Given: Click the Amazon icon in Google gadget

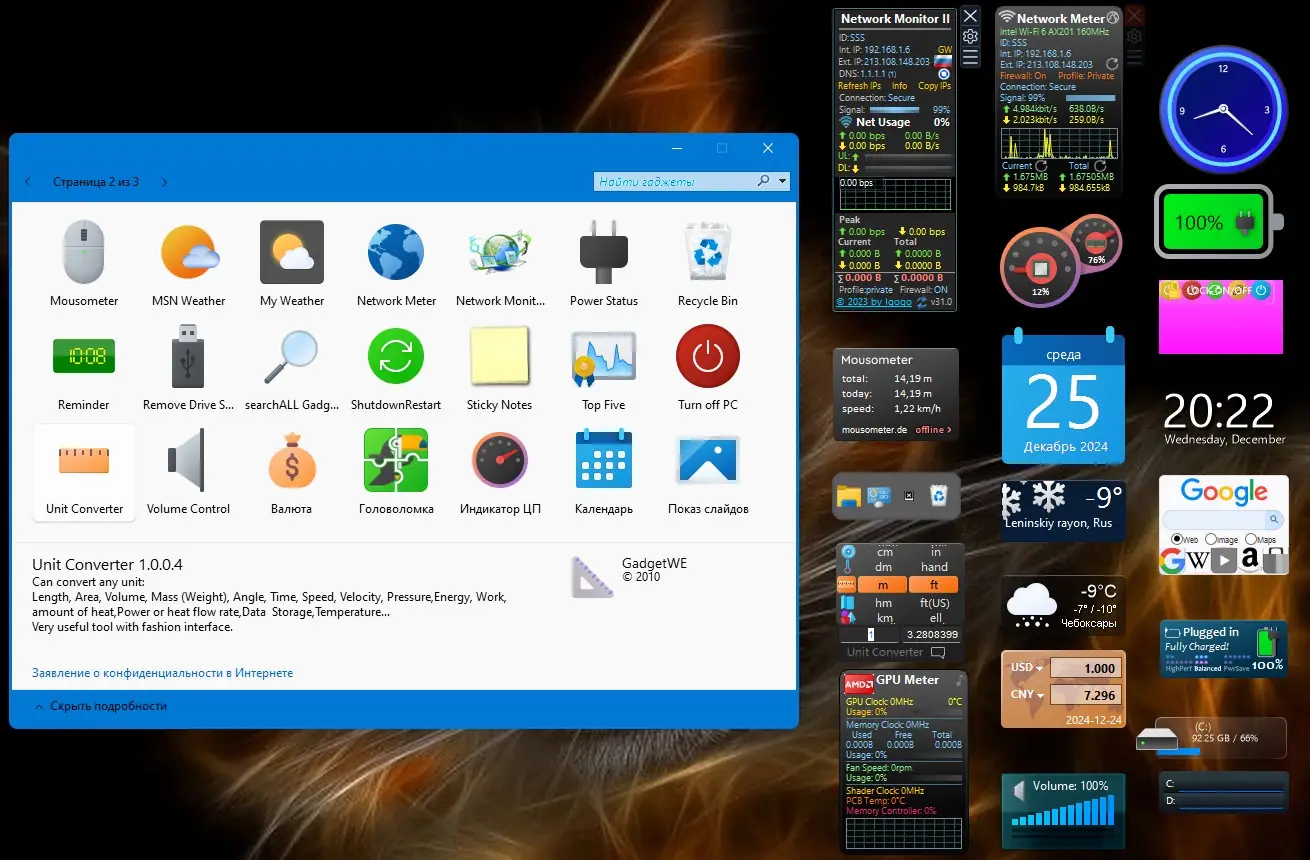Looking at the screenshot, I should (x=1249, y=561).
